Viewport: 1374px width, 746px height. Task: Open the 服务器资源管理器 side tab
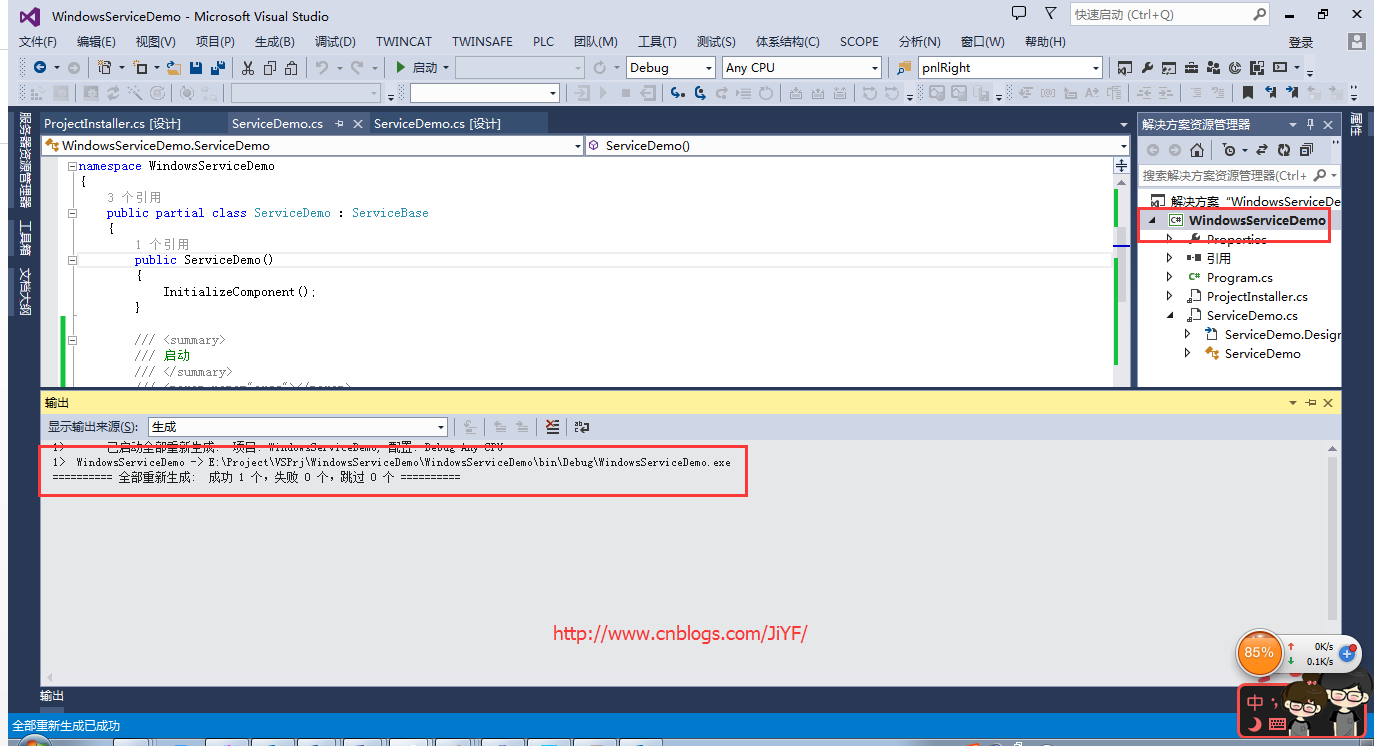coord(26,159)
